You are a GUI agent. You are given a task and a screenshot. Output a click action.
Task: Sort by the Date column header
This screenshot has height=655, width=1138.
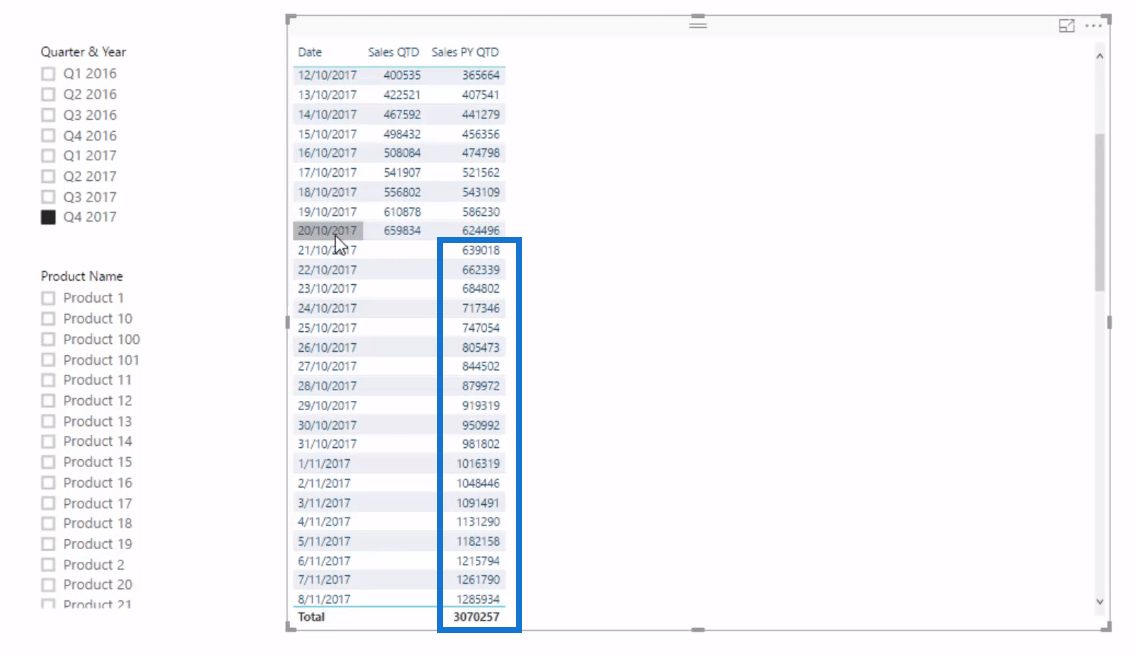[310, 52]
